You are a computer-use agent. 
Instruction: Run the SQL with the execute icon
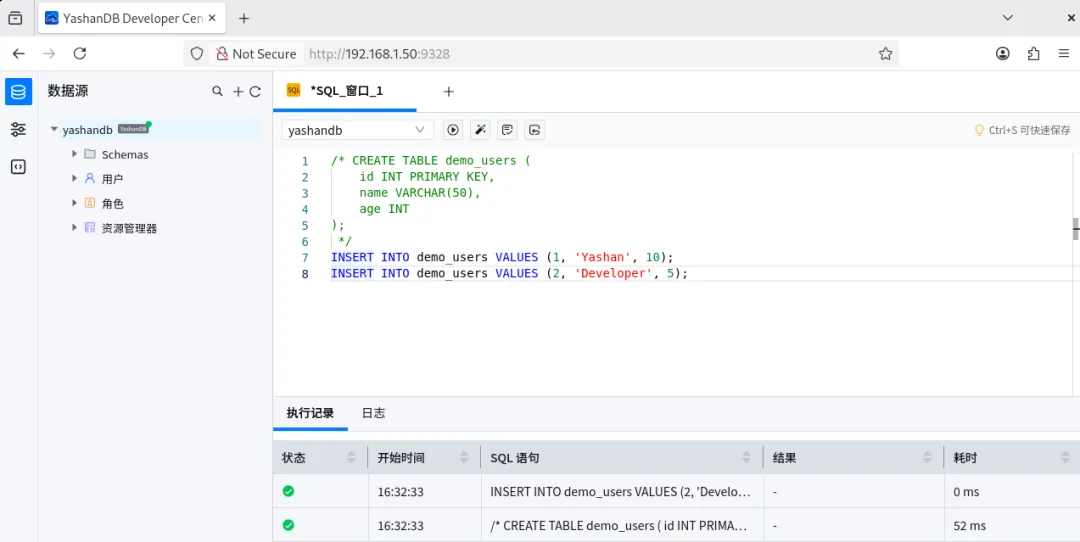(x=453, y=129)
